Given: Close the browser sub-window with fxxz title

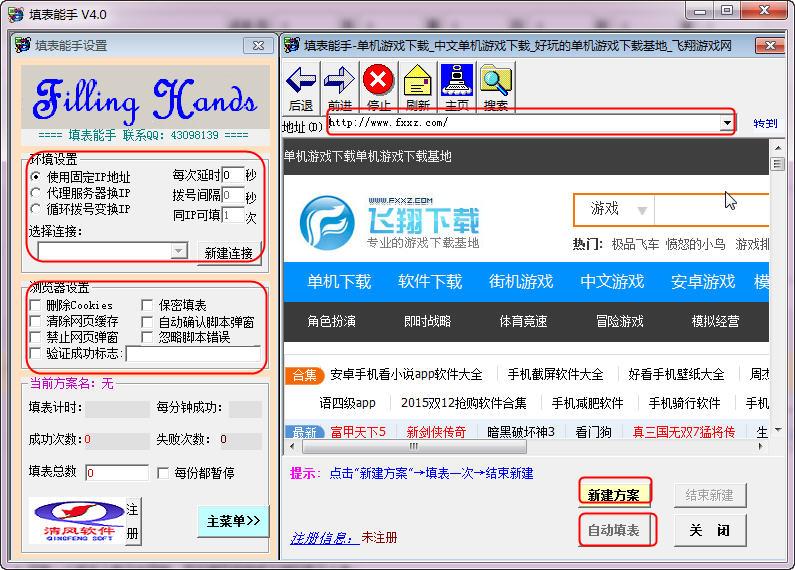Looking at the screenshot, I should point(770,46).
